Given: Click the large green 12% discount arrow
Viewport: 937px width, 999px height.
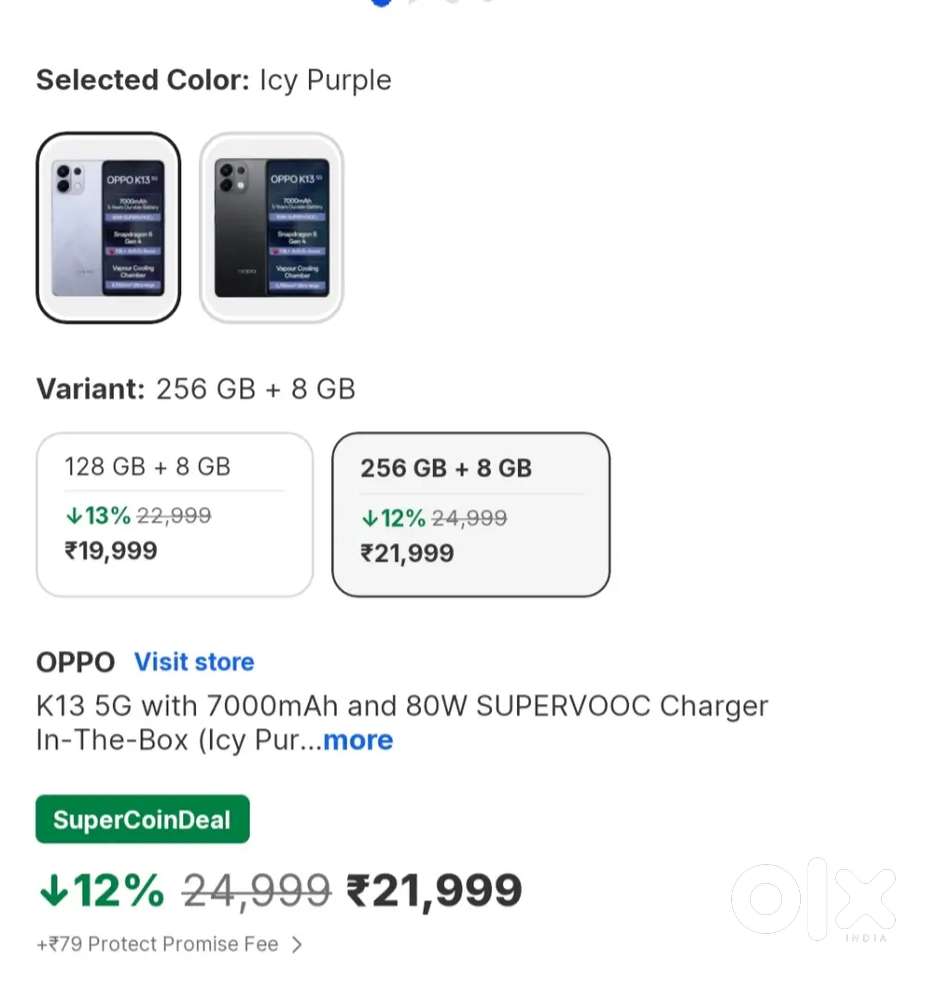Looking at the screenshot, I should point(52,890).
